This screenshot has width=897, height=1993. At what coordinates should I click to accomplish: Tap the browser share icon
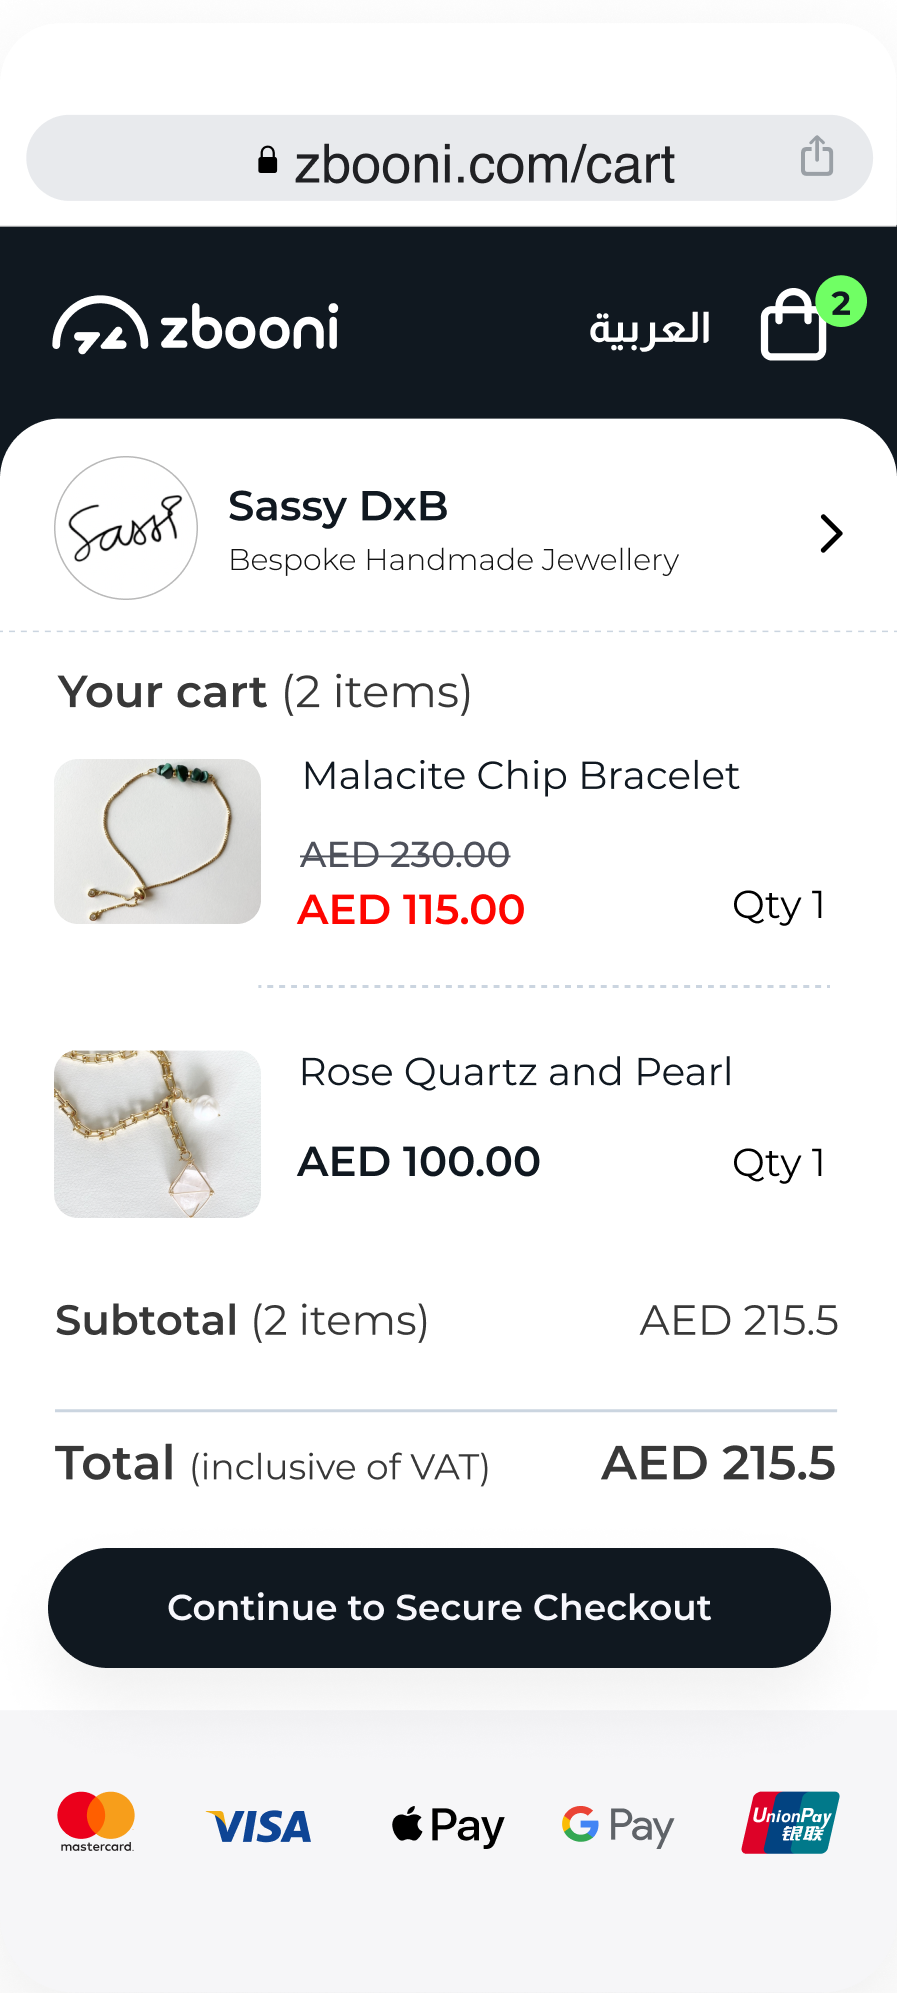click(816, 157)
